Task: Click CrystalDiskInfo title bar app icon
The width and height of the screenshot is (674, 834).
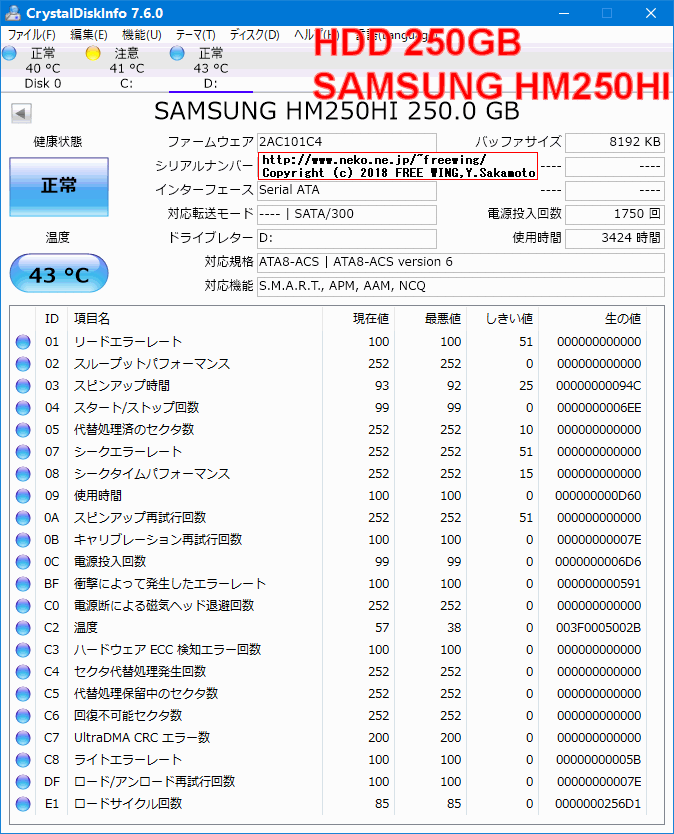Action: 12,13
